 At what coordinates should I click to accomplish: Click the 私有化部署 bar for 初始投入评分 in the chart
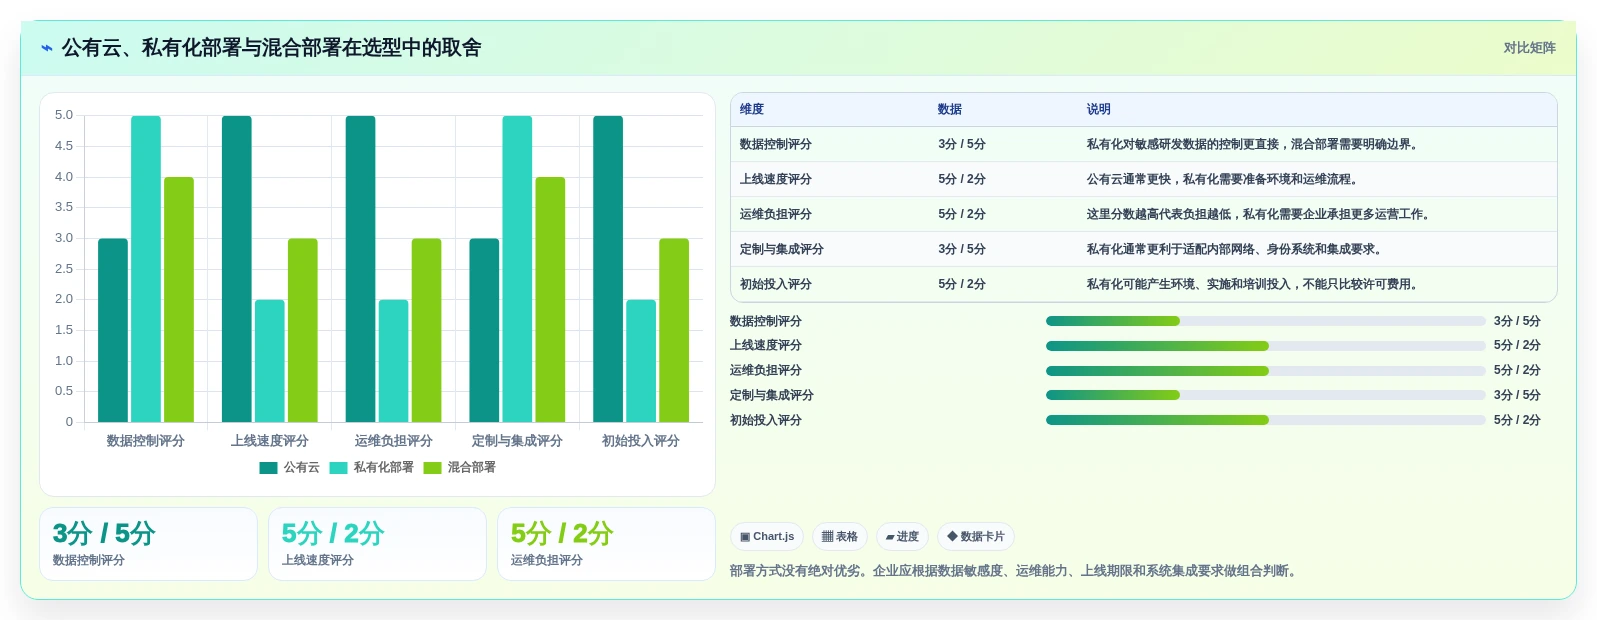641,361
